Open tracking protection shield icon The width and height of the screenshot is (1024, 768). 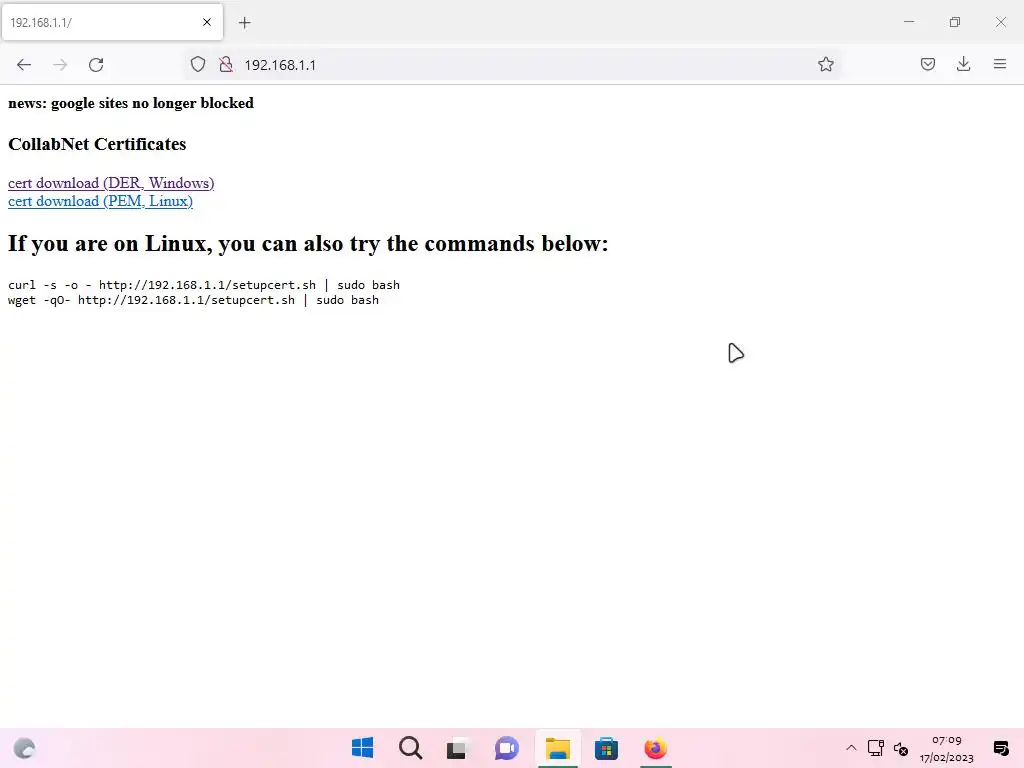[x=198, y=64]
